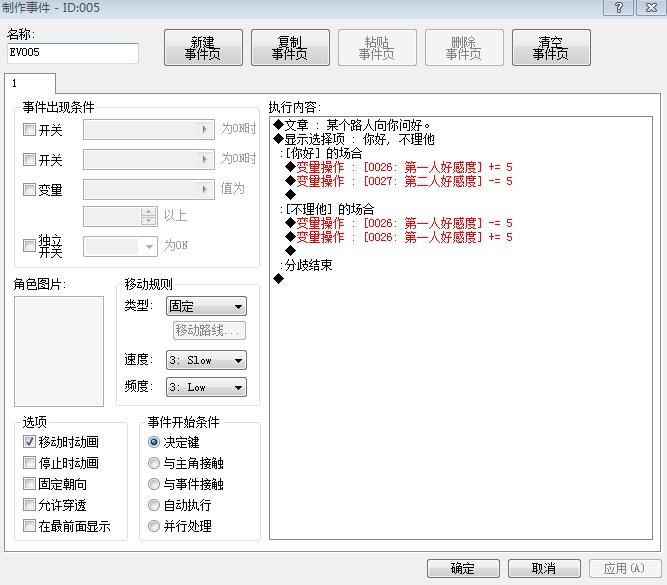Select the 分歧结束 line
The width and height of the screenshot is (667, 585).
coord(307,265)
